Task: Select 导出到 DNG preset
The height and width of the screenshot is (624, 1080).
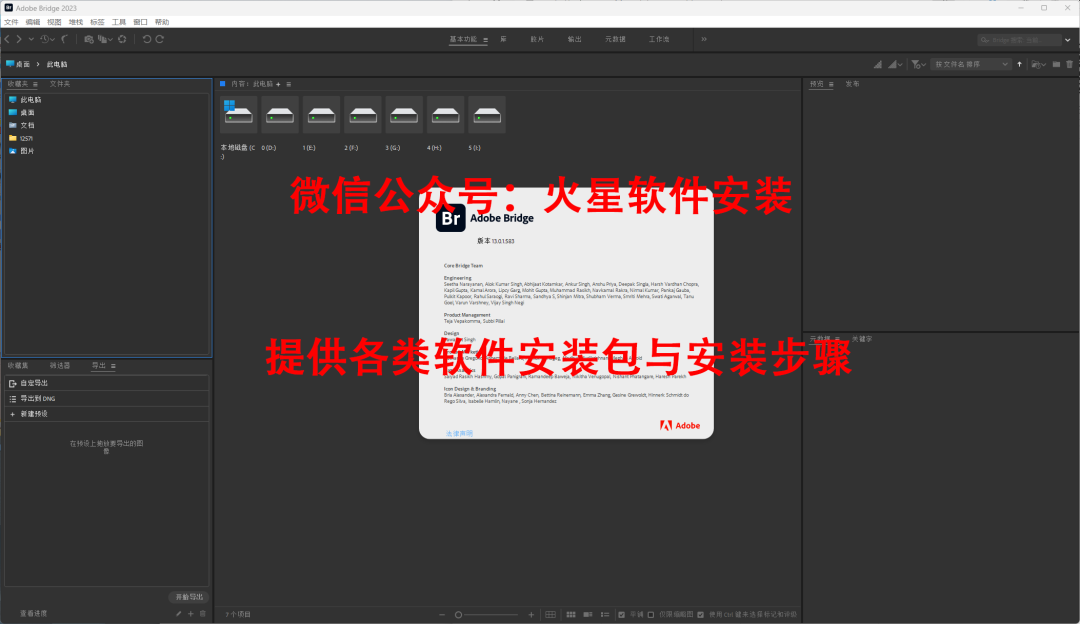Action: [x=106, y=398]
